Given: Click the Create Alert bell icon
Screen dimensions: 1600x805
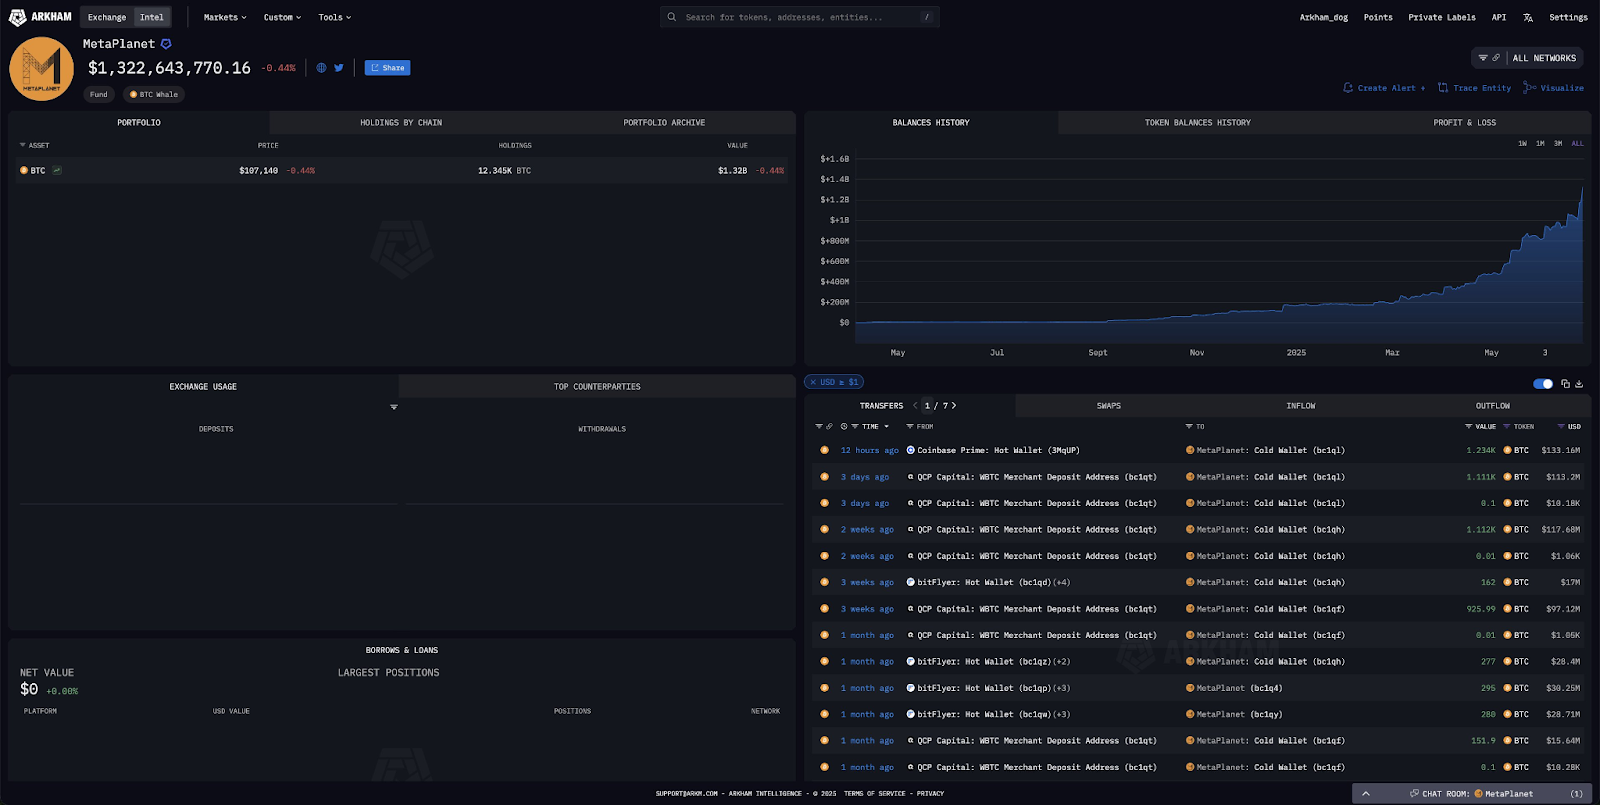Looking at the screenshot, I should point(1348,88).
